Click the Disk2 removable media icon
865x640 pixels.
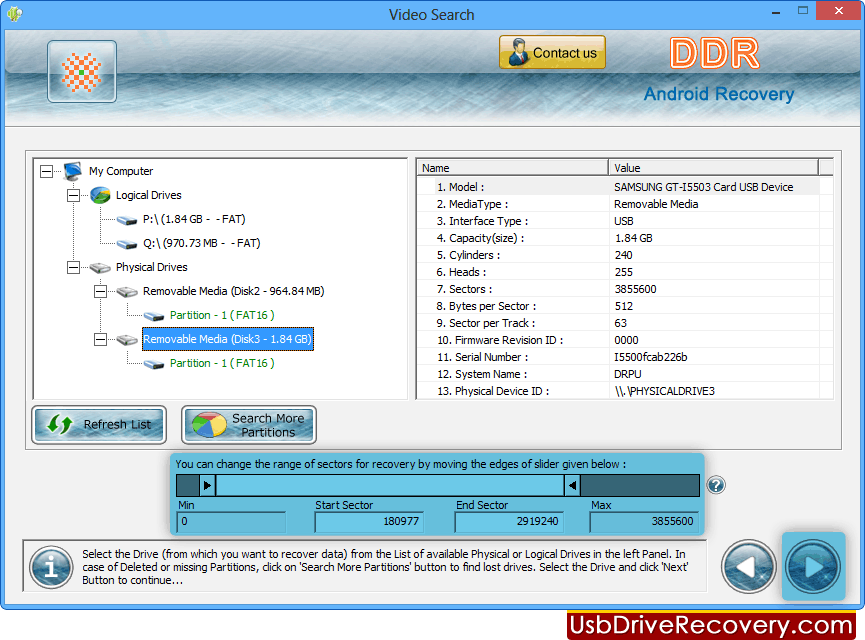click(x=127, y=292)
